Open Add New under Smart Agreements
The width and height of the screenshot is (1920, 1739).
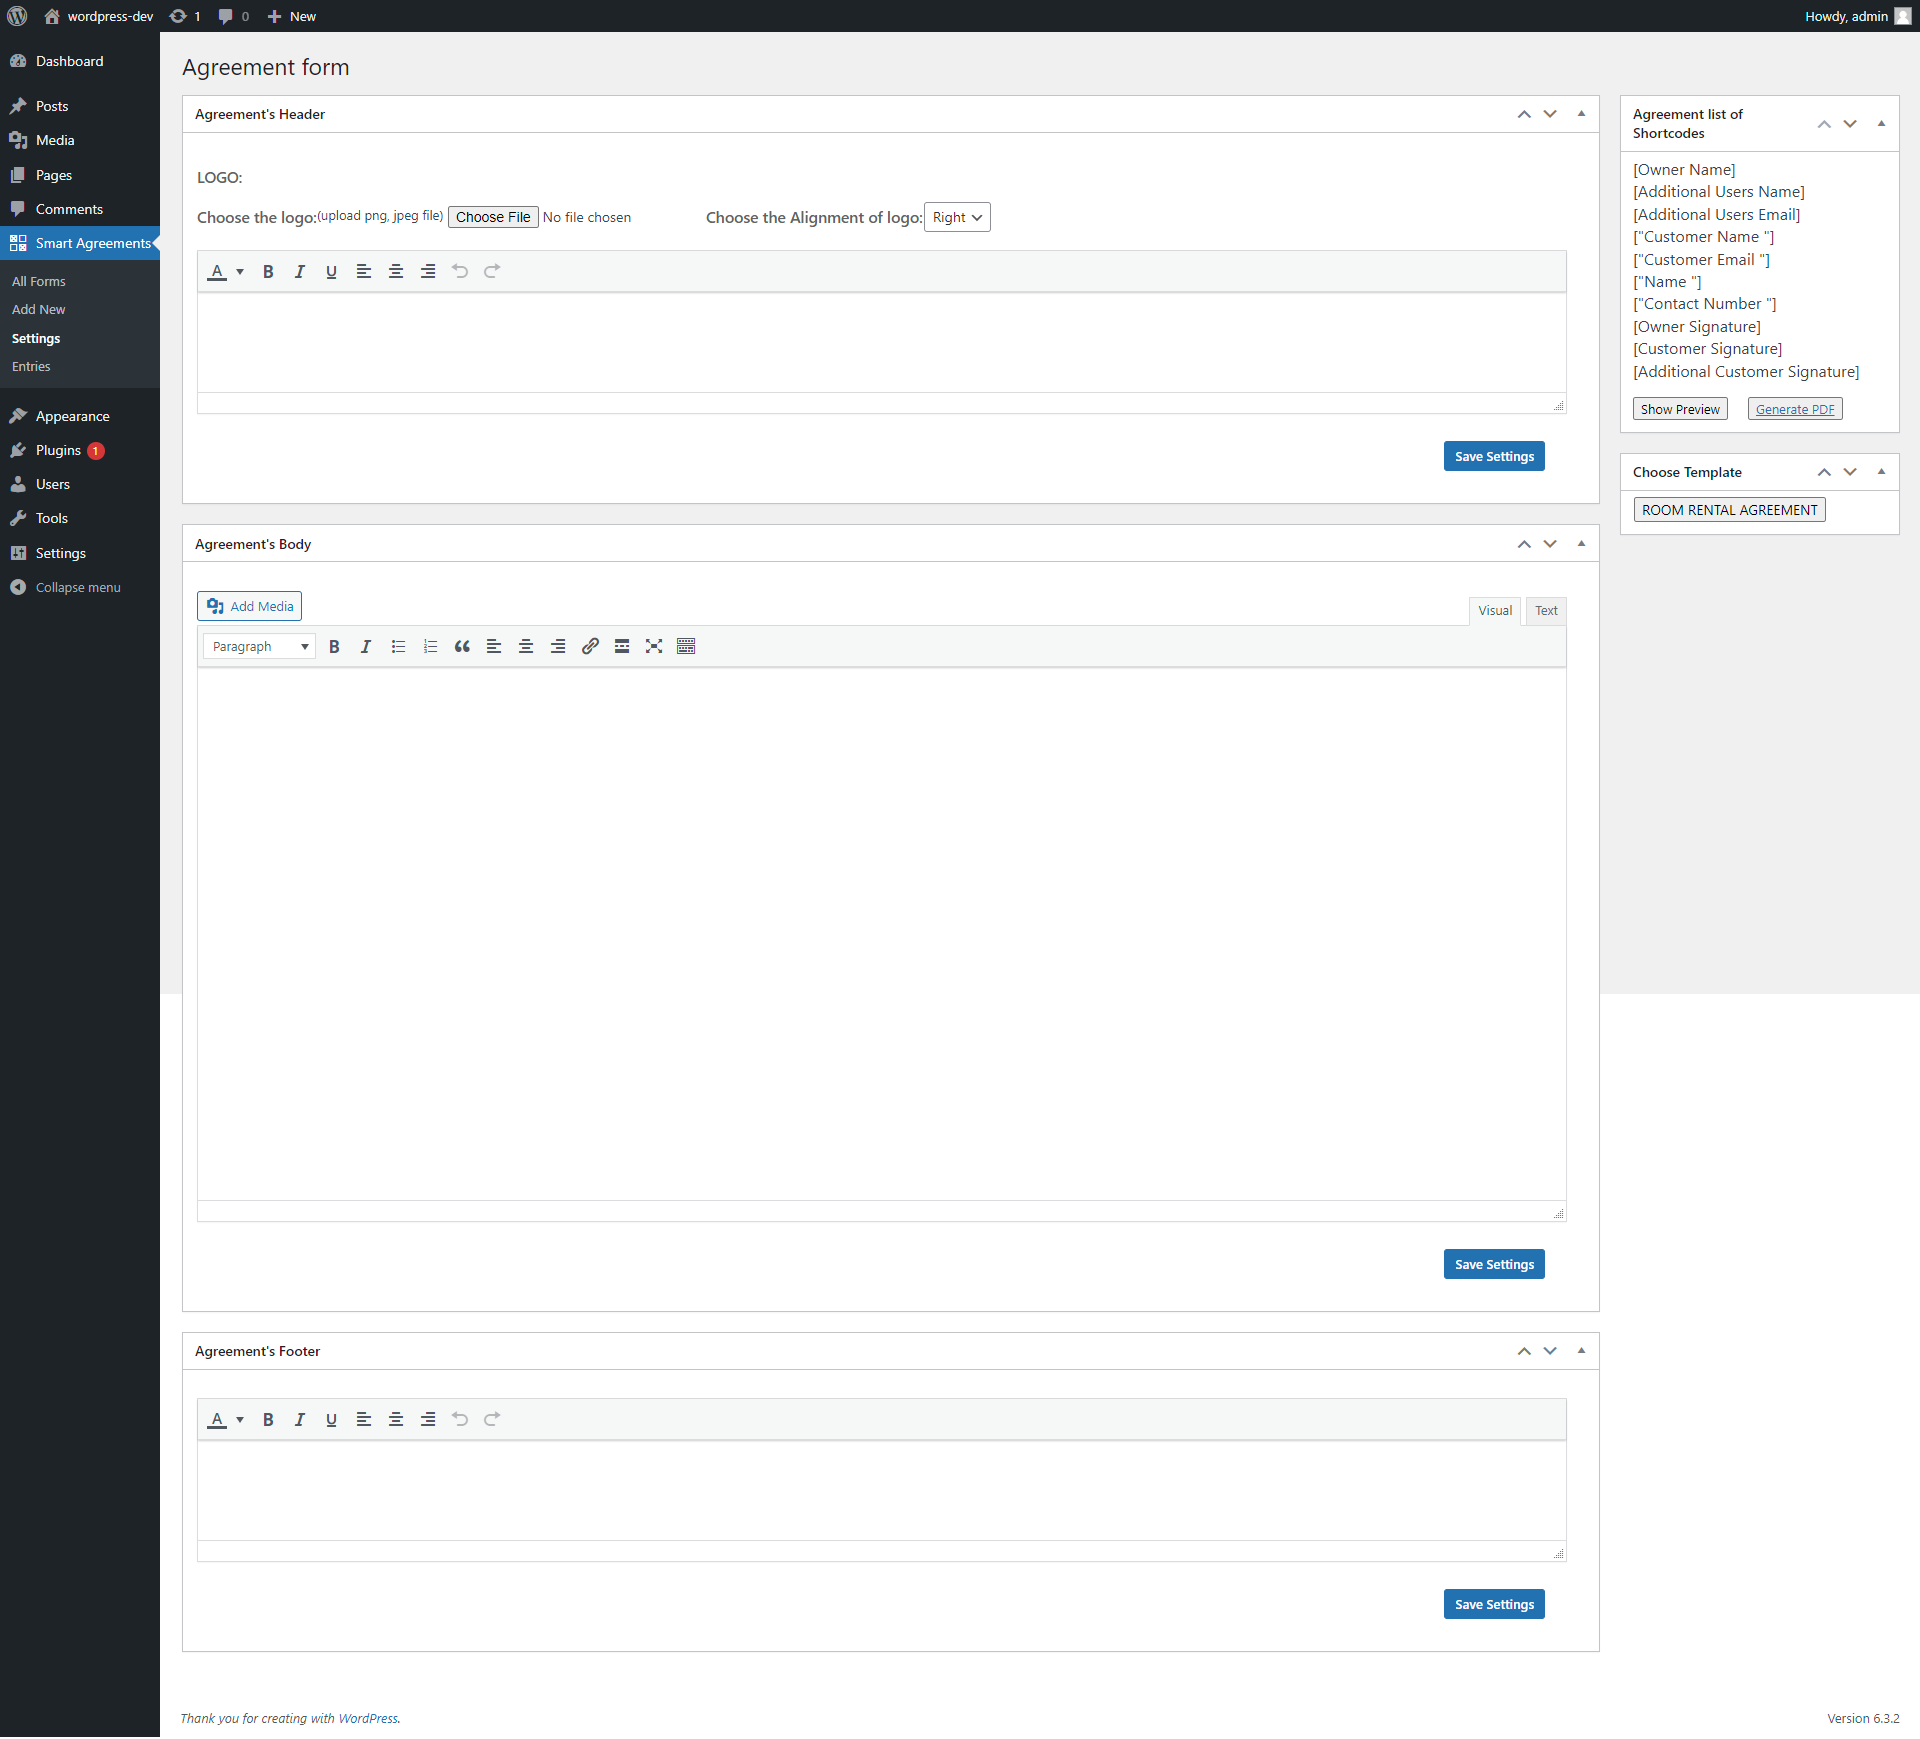pos(39,310)
